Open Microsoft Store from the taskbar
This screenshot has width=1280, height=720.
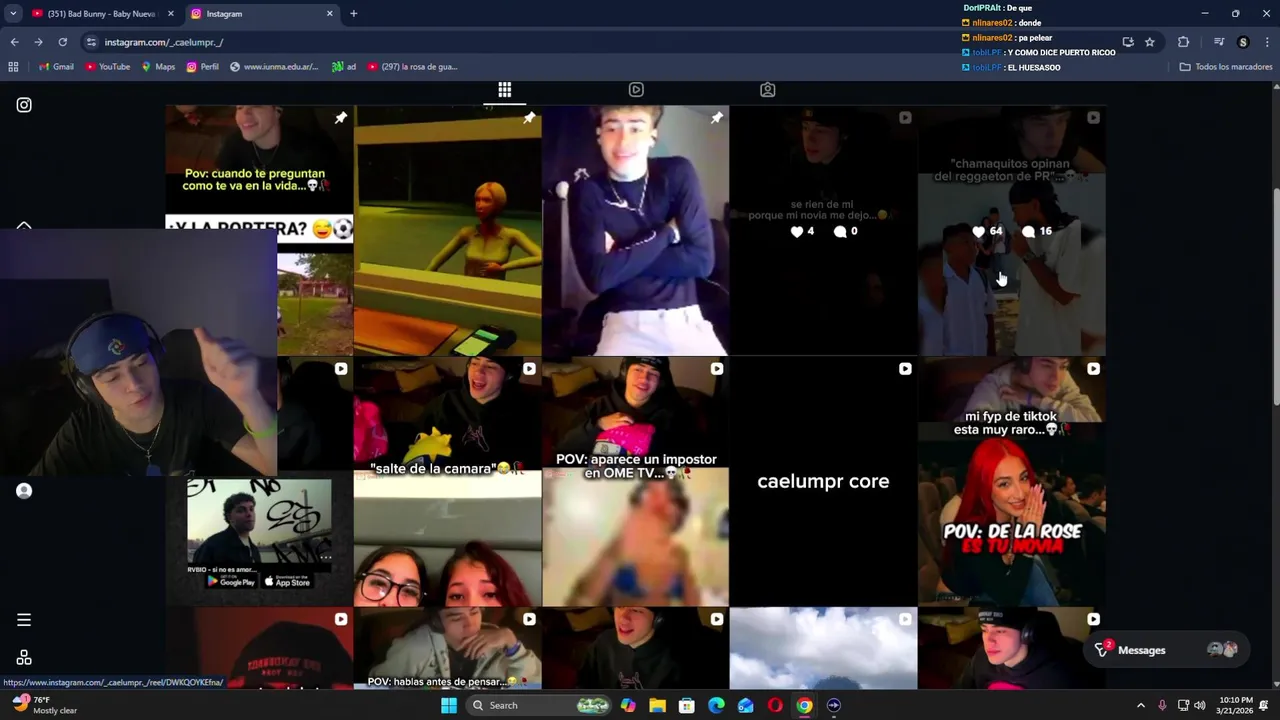687,706
